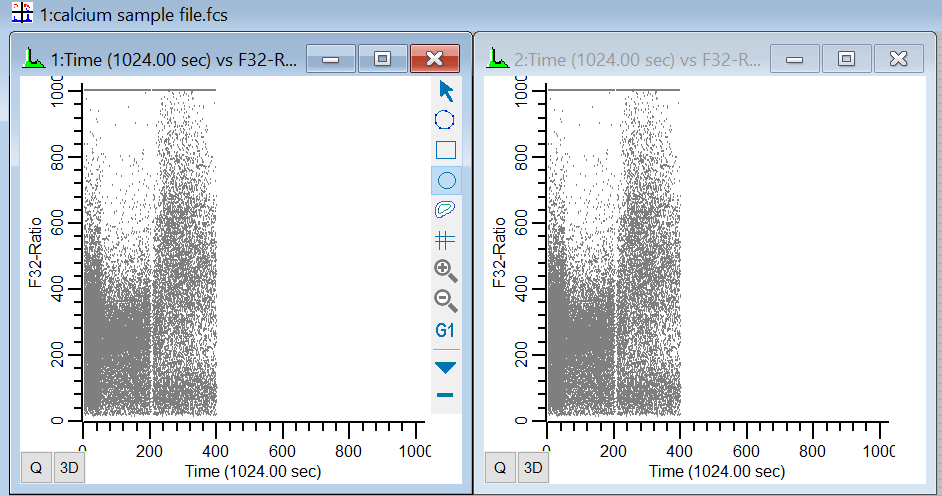Click the zoom out magnifier tool
This screenshot has height=496, width=942.
click(x=446, y=300)
